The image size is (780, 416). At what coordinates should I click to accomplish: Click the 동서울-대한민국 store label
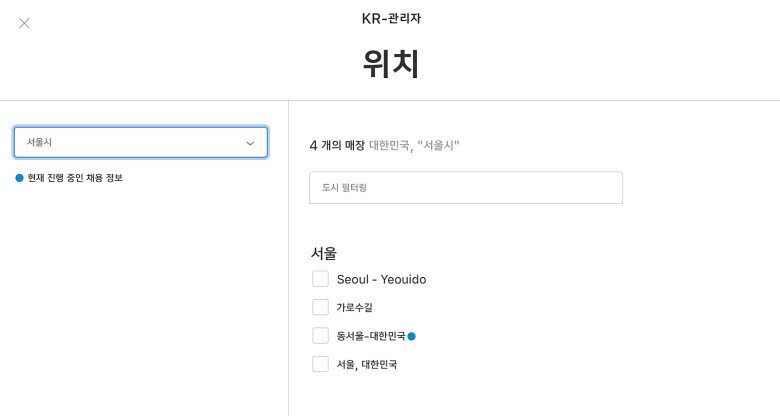coord(371,336)
